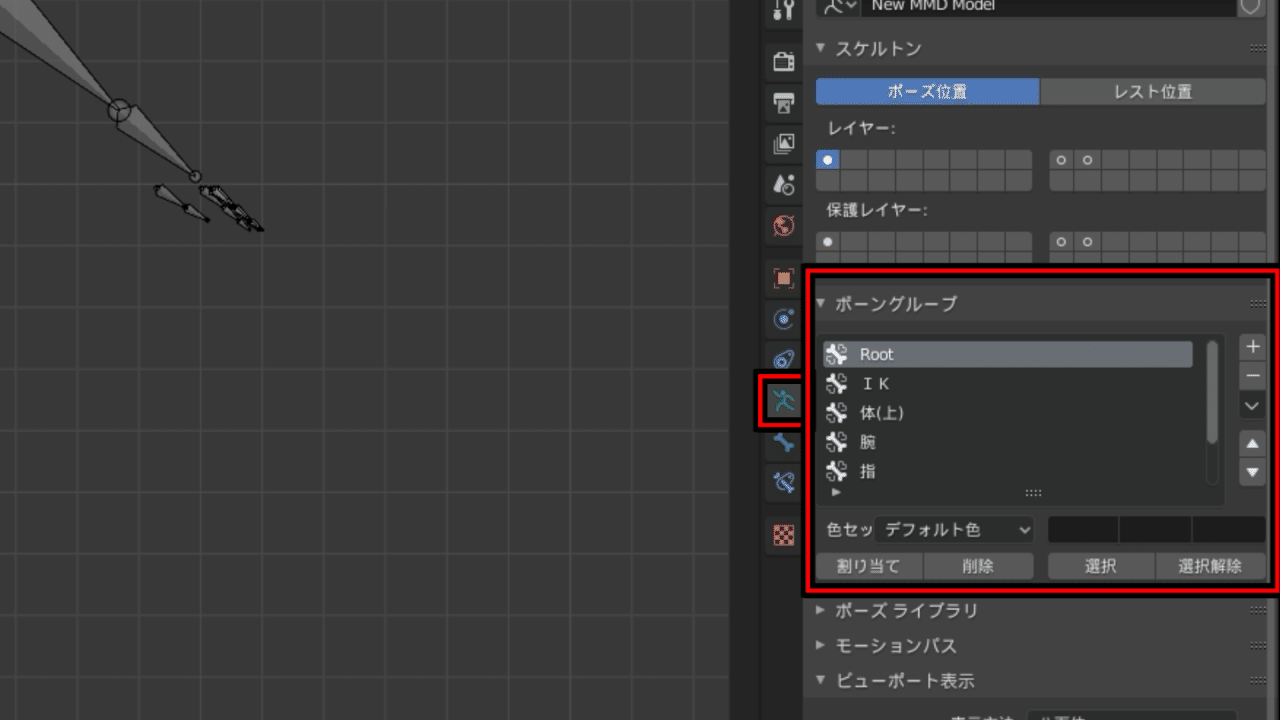Click the fake user shield icon

[1250, 6]
